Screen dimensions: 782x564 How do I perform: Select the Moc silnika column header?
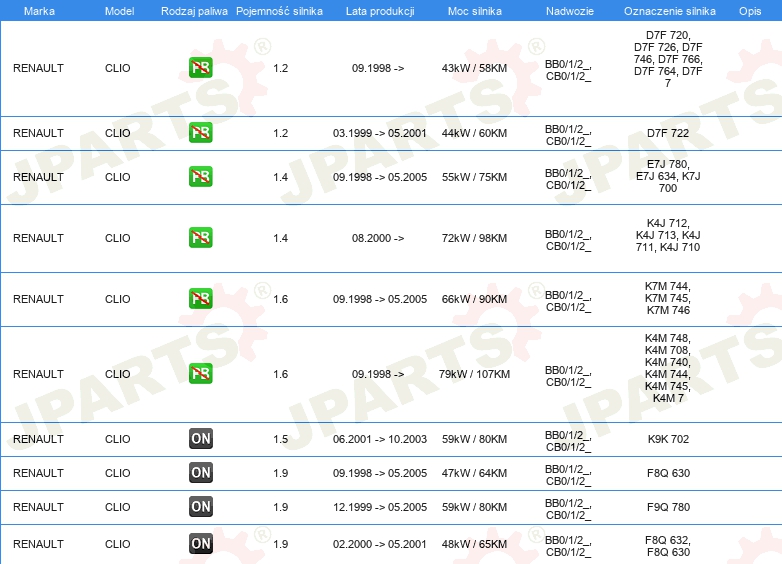pos(475,11)
